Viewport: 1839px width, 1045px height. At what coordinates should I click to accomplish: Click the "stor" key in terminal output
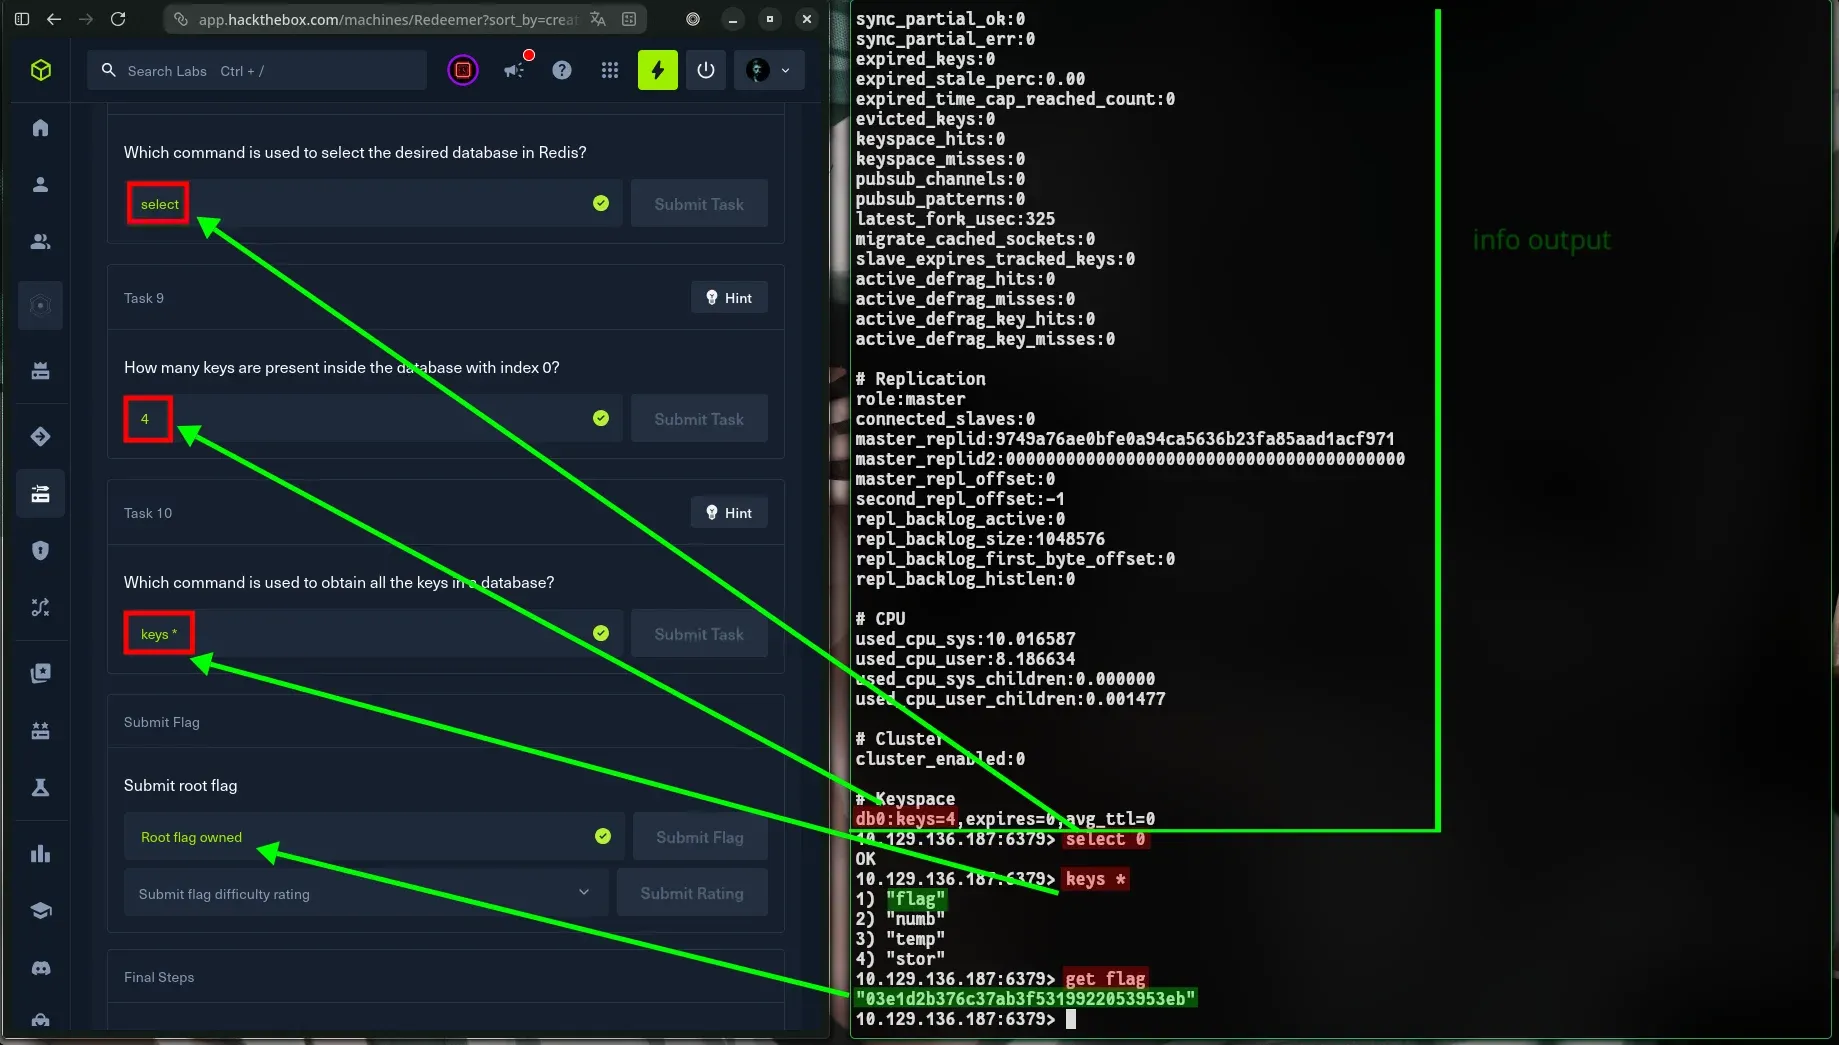[x=916, y=959]
